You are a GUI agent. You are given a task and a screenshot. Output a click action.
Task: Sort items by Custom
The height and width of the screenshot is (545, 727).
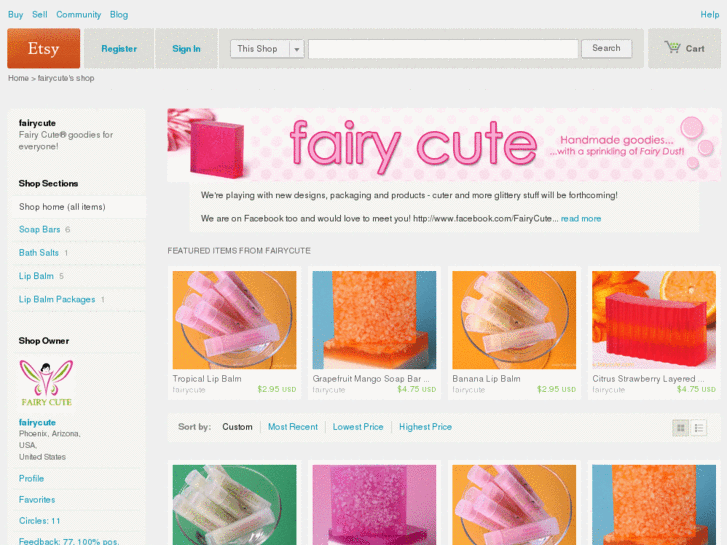coord(237,427)
